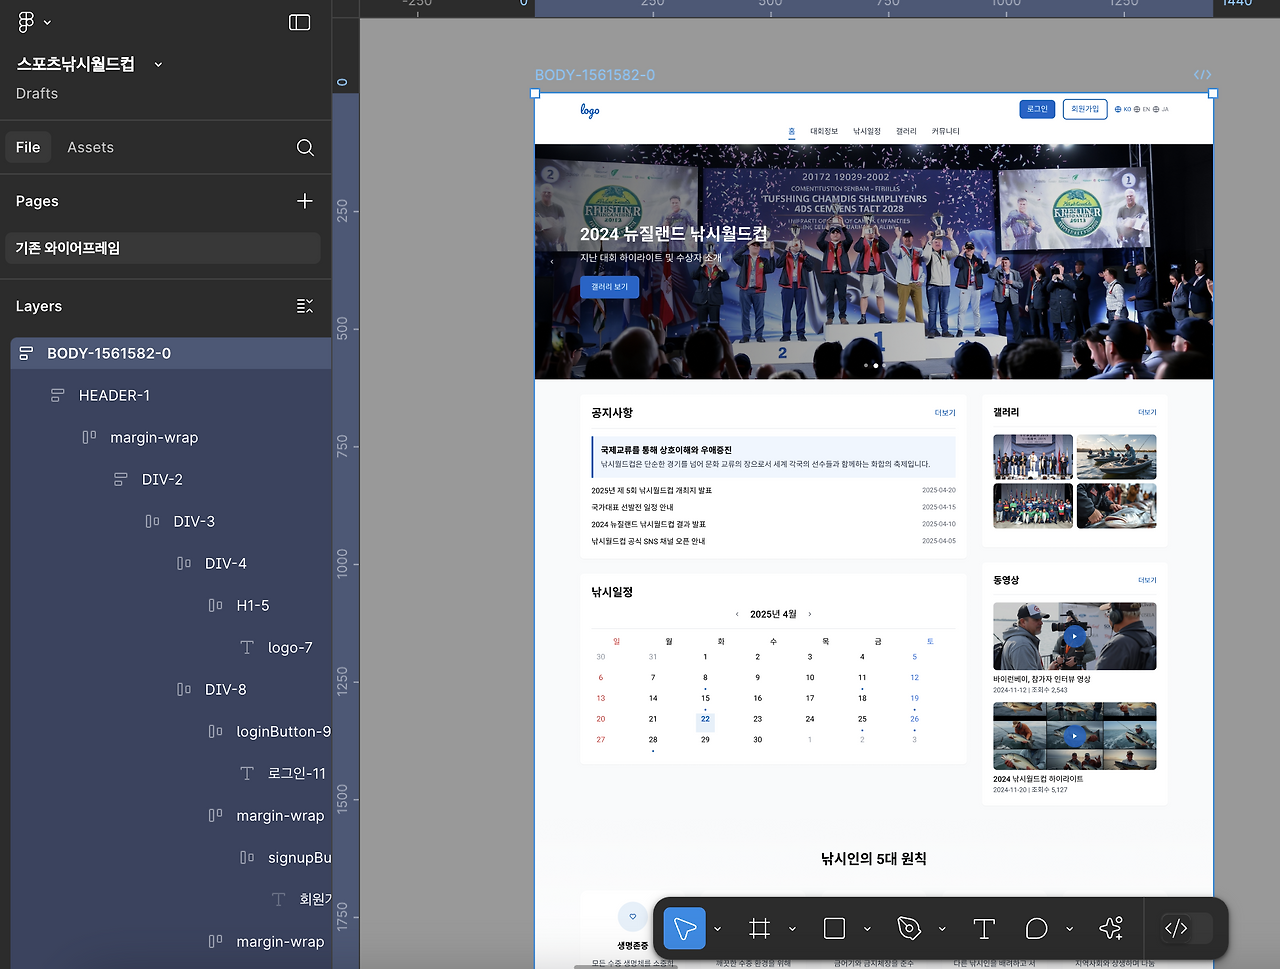Collapse all layers using Layers header icon
Viewport: 1280px width, 969px height.
[305, 306]
